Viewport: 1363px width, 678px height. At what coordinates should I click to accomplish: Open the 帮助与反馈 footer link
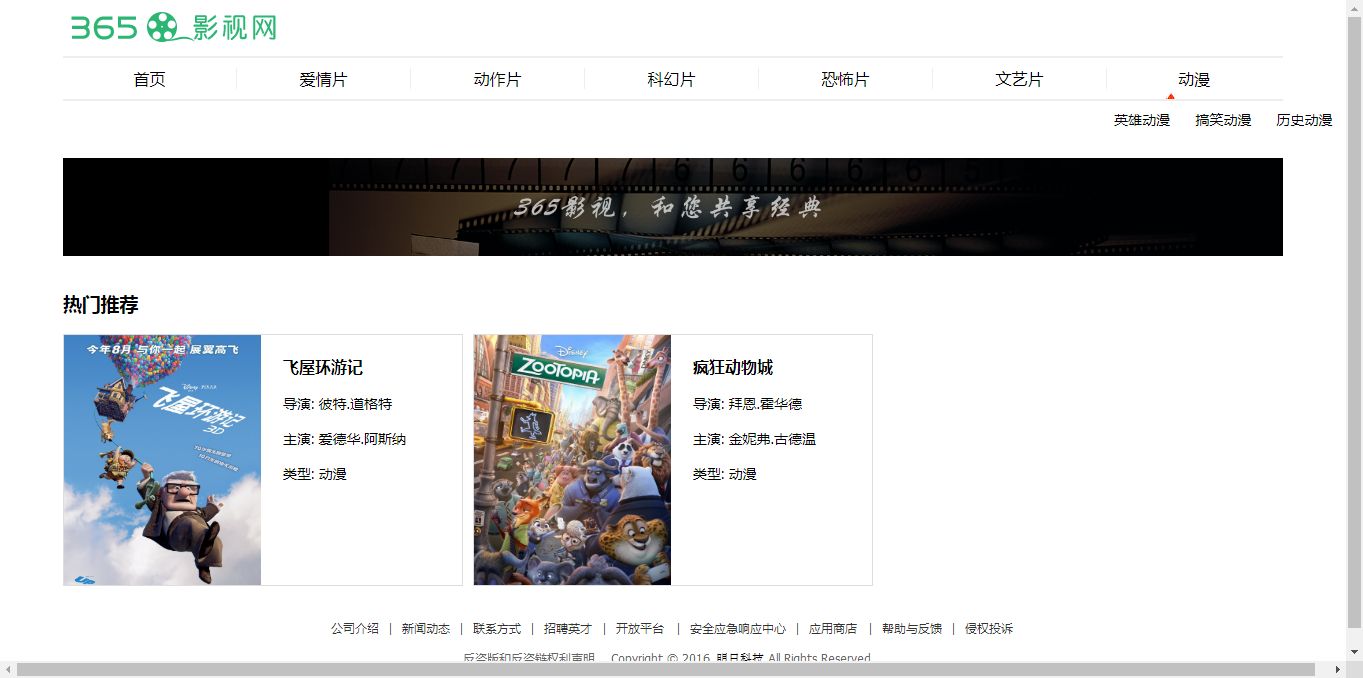tap(912, 629)
